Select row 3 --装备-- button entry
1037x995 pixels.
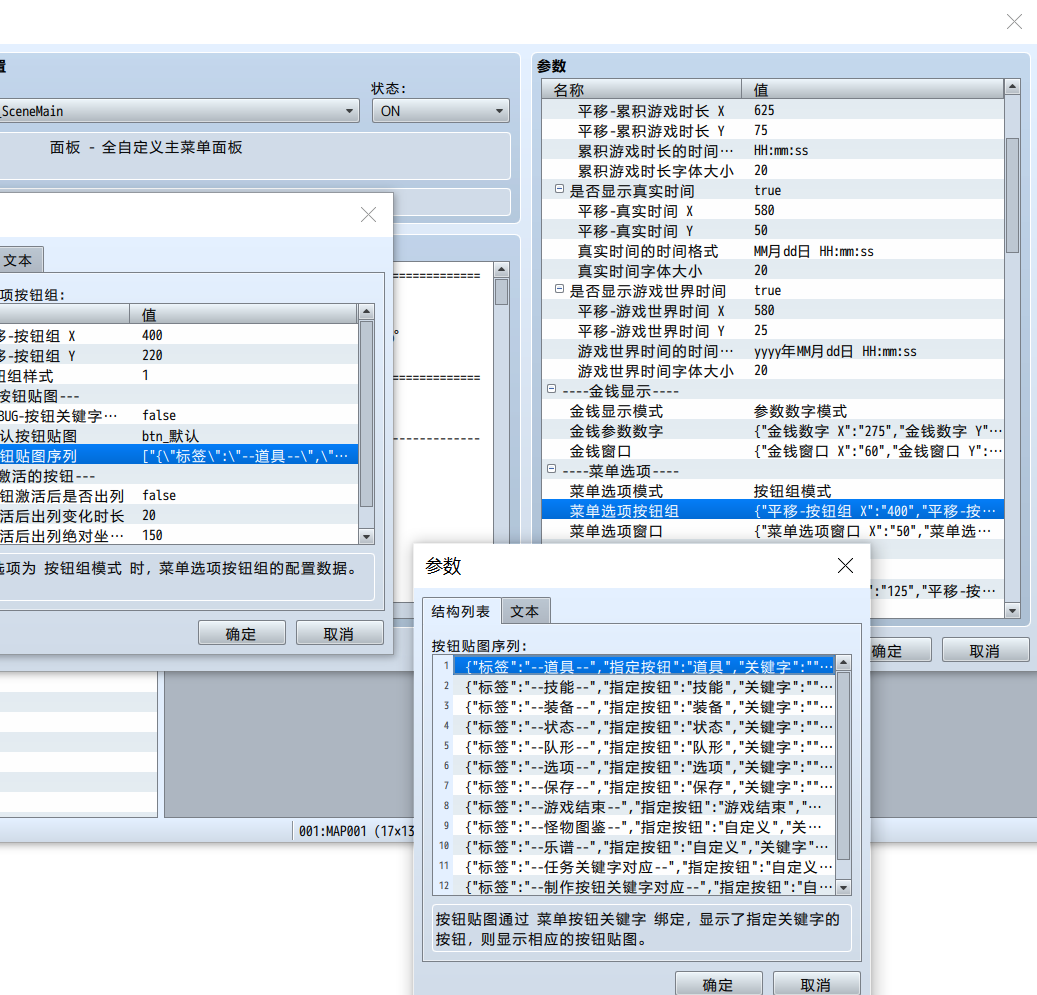[643, 707]
